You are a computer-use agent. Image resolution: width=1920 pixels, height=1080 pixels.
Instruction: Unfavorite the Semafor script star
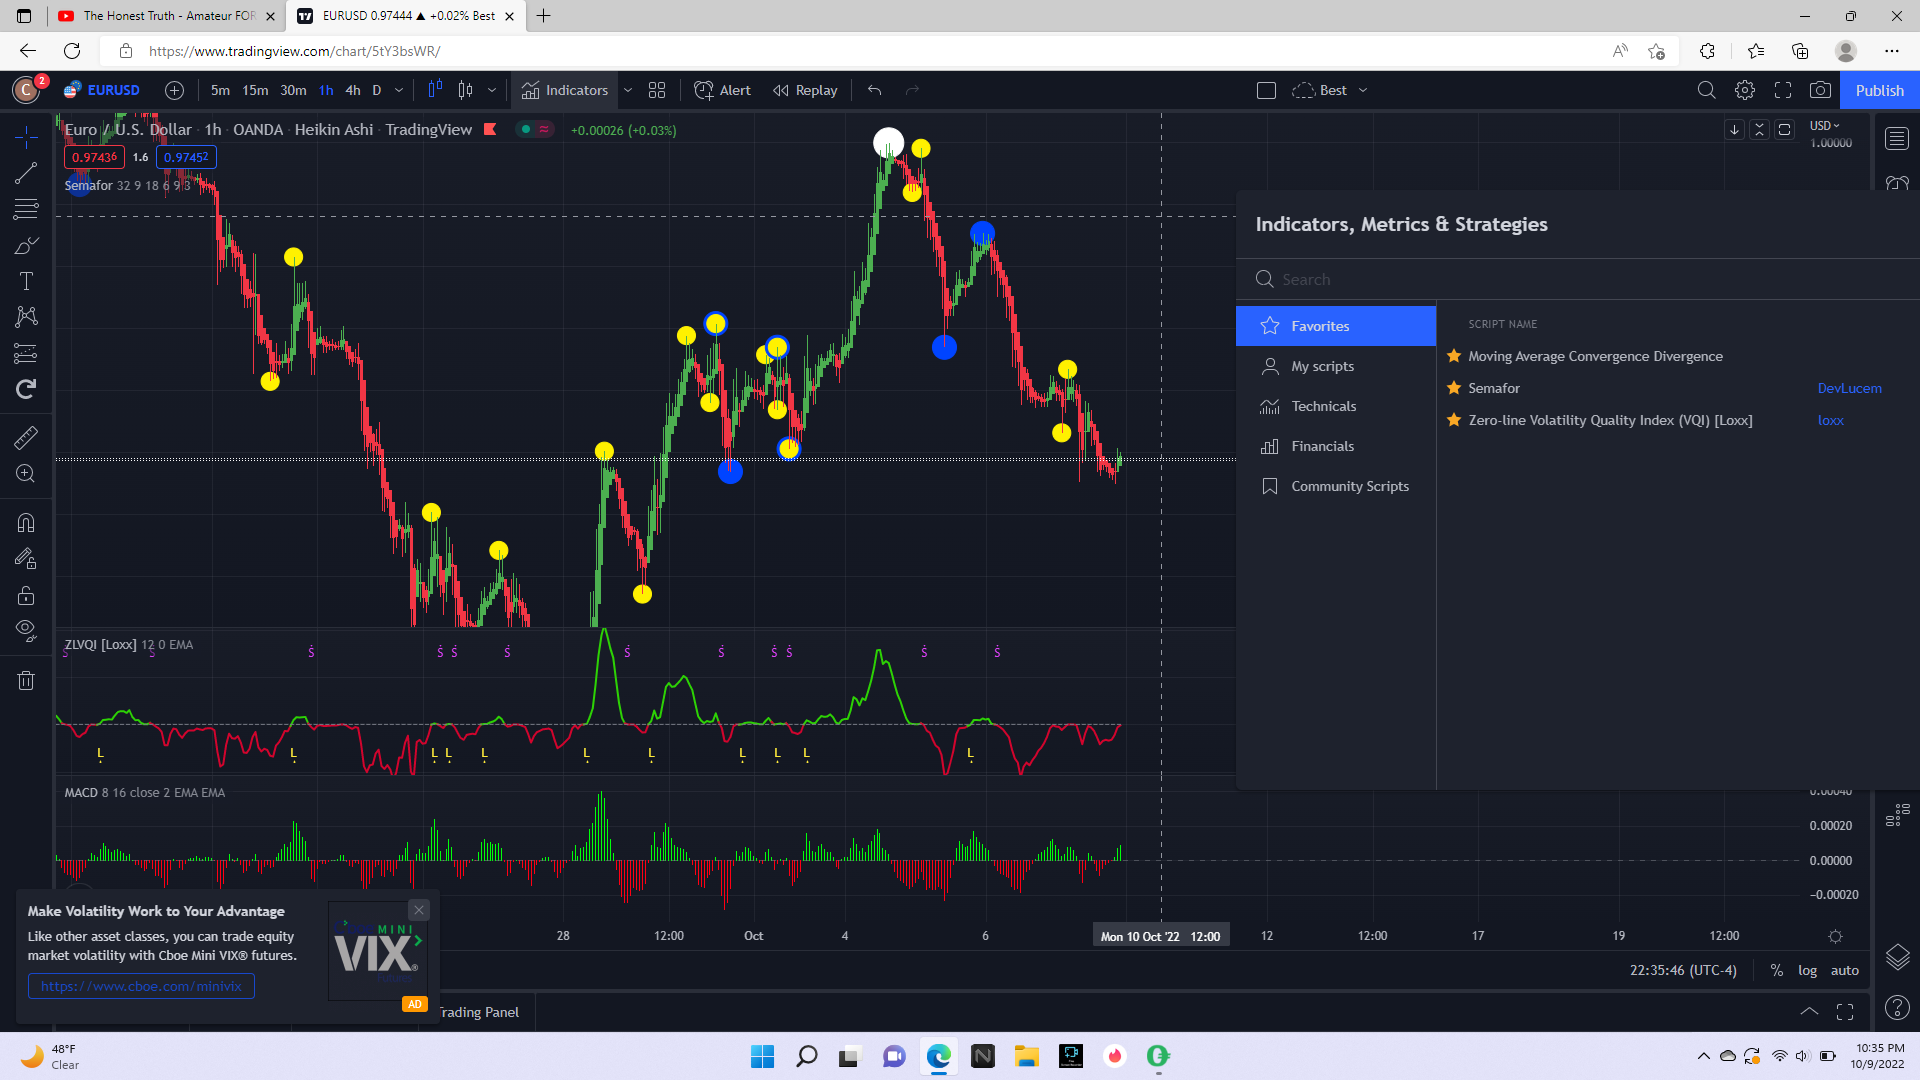click(1454, 388)
